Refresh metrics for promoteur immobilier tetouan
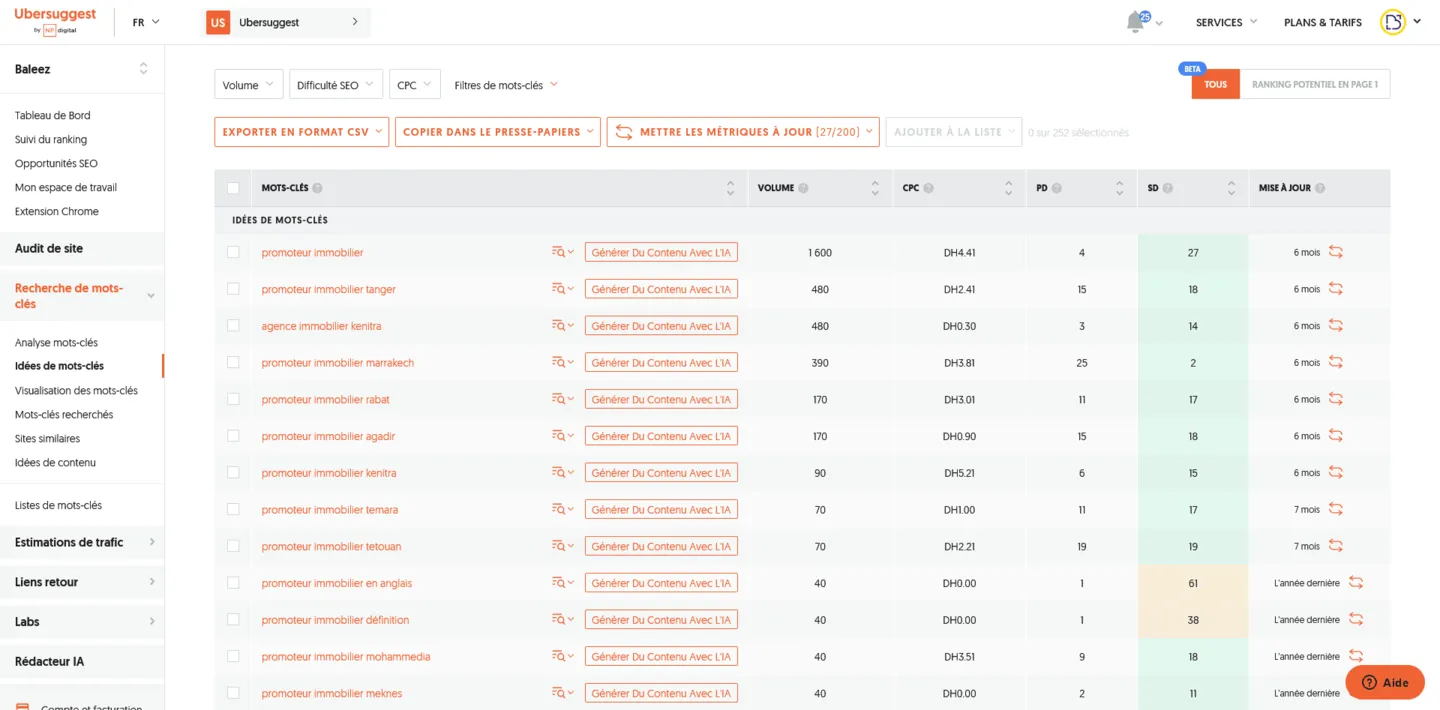This screenshot has width=1440, height=710. click(1335, 546)
